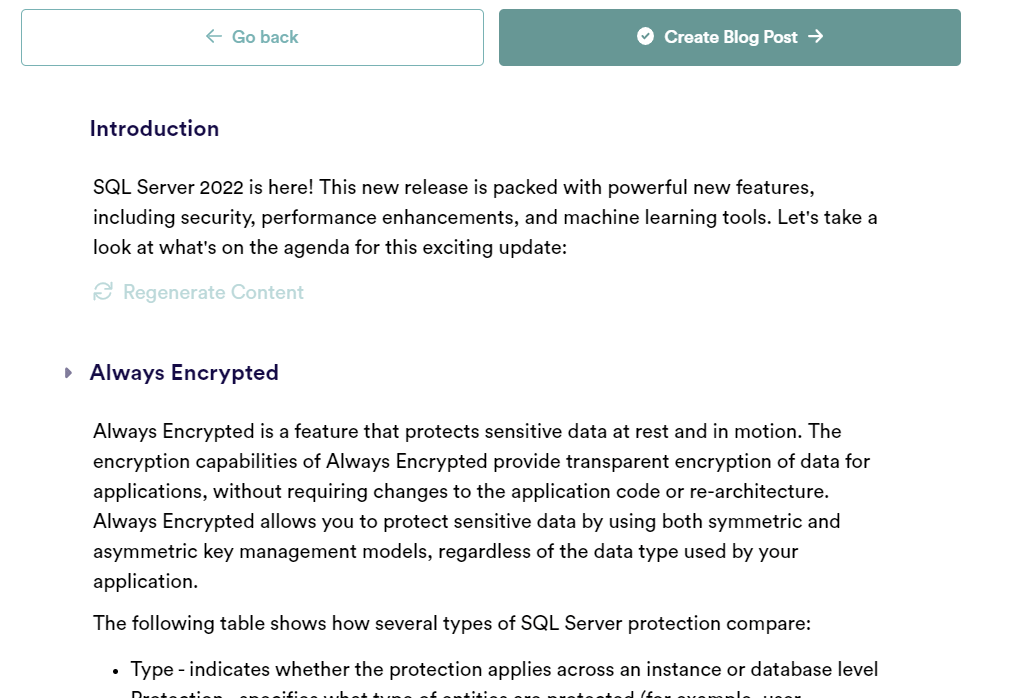Select the Introduction section heading

pos(154,129)
